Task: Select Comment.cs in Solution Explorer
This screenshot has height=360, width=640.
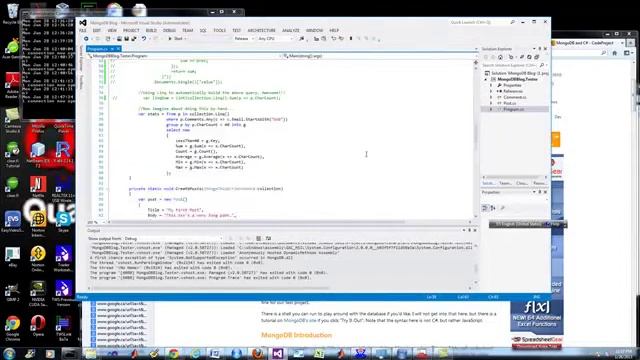Action: [x=515, y=98]
